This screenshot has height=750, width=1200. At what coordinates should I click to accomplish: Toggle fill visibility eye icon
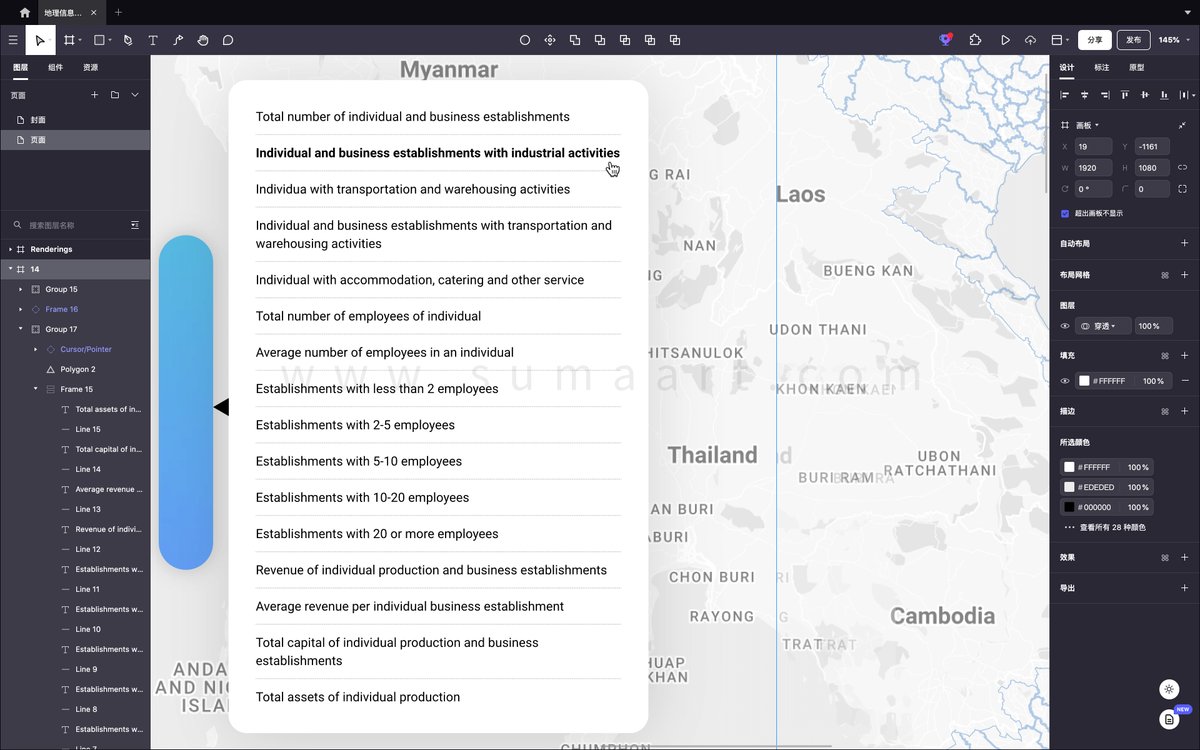[x=1065, y=381]
